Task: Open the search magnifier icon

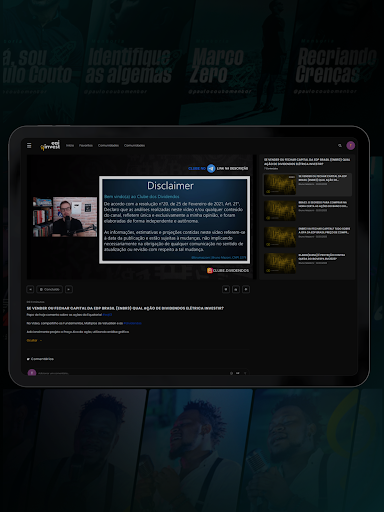Action: pos(340,146)
